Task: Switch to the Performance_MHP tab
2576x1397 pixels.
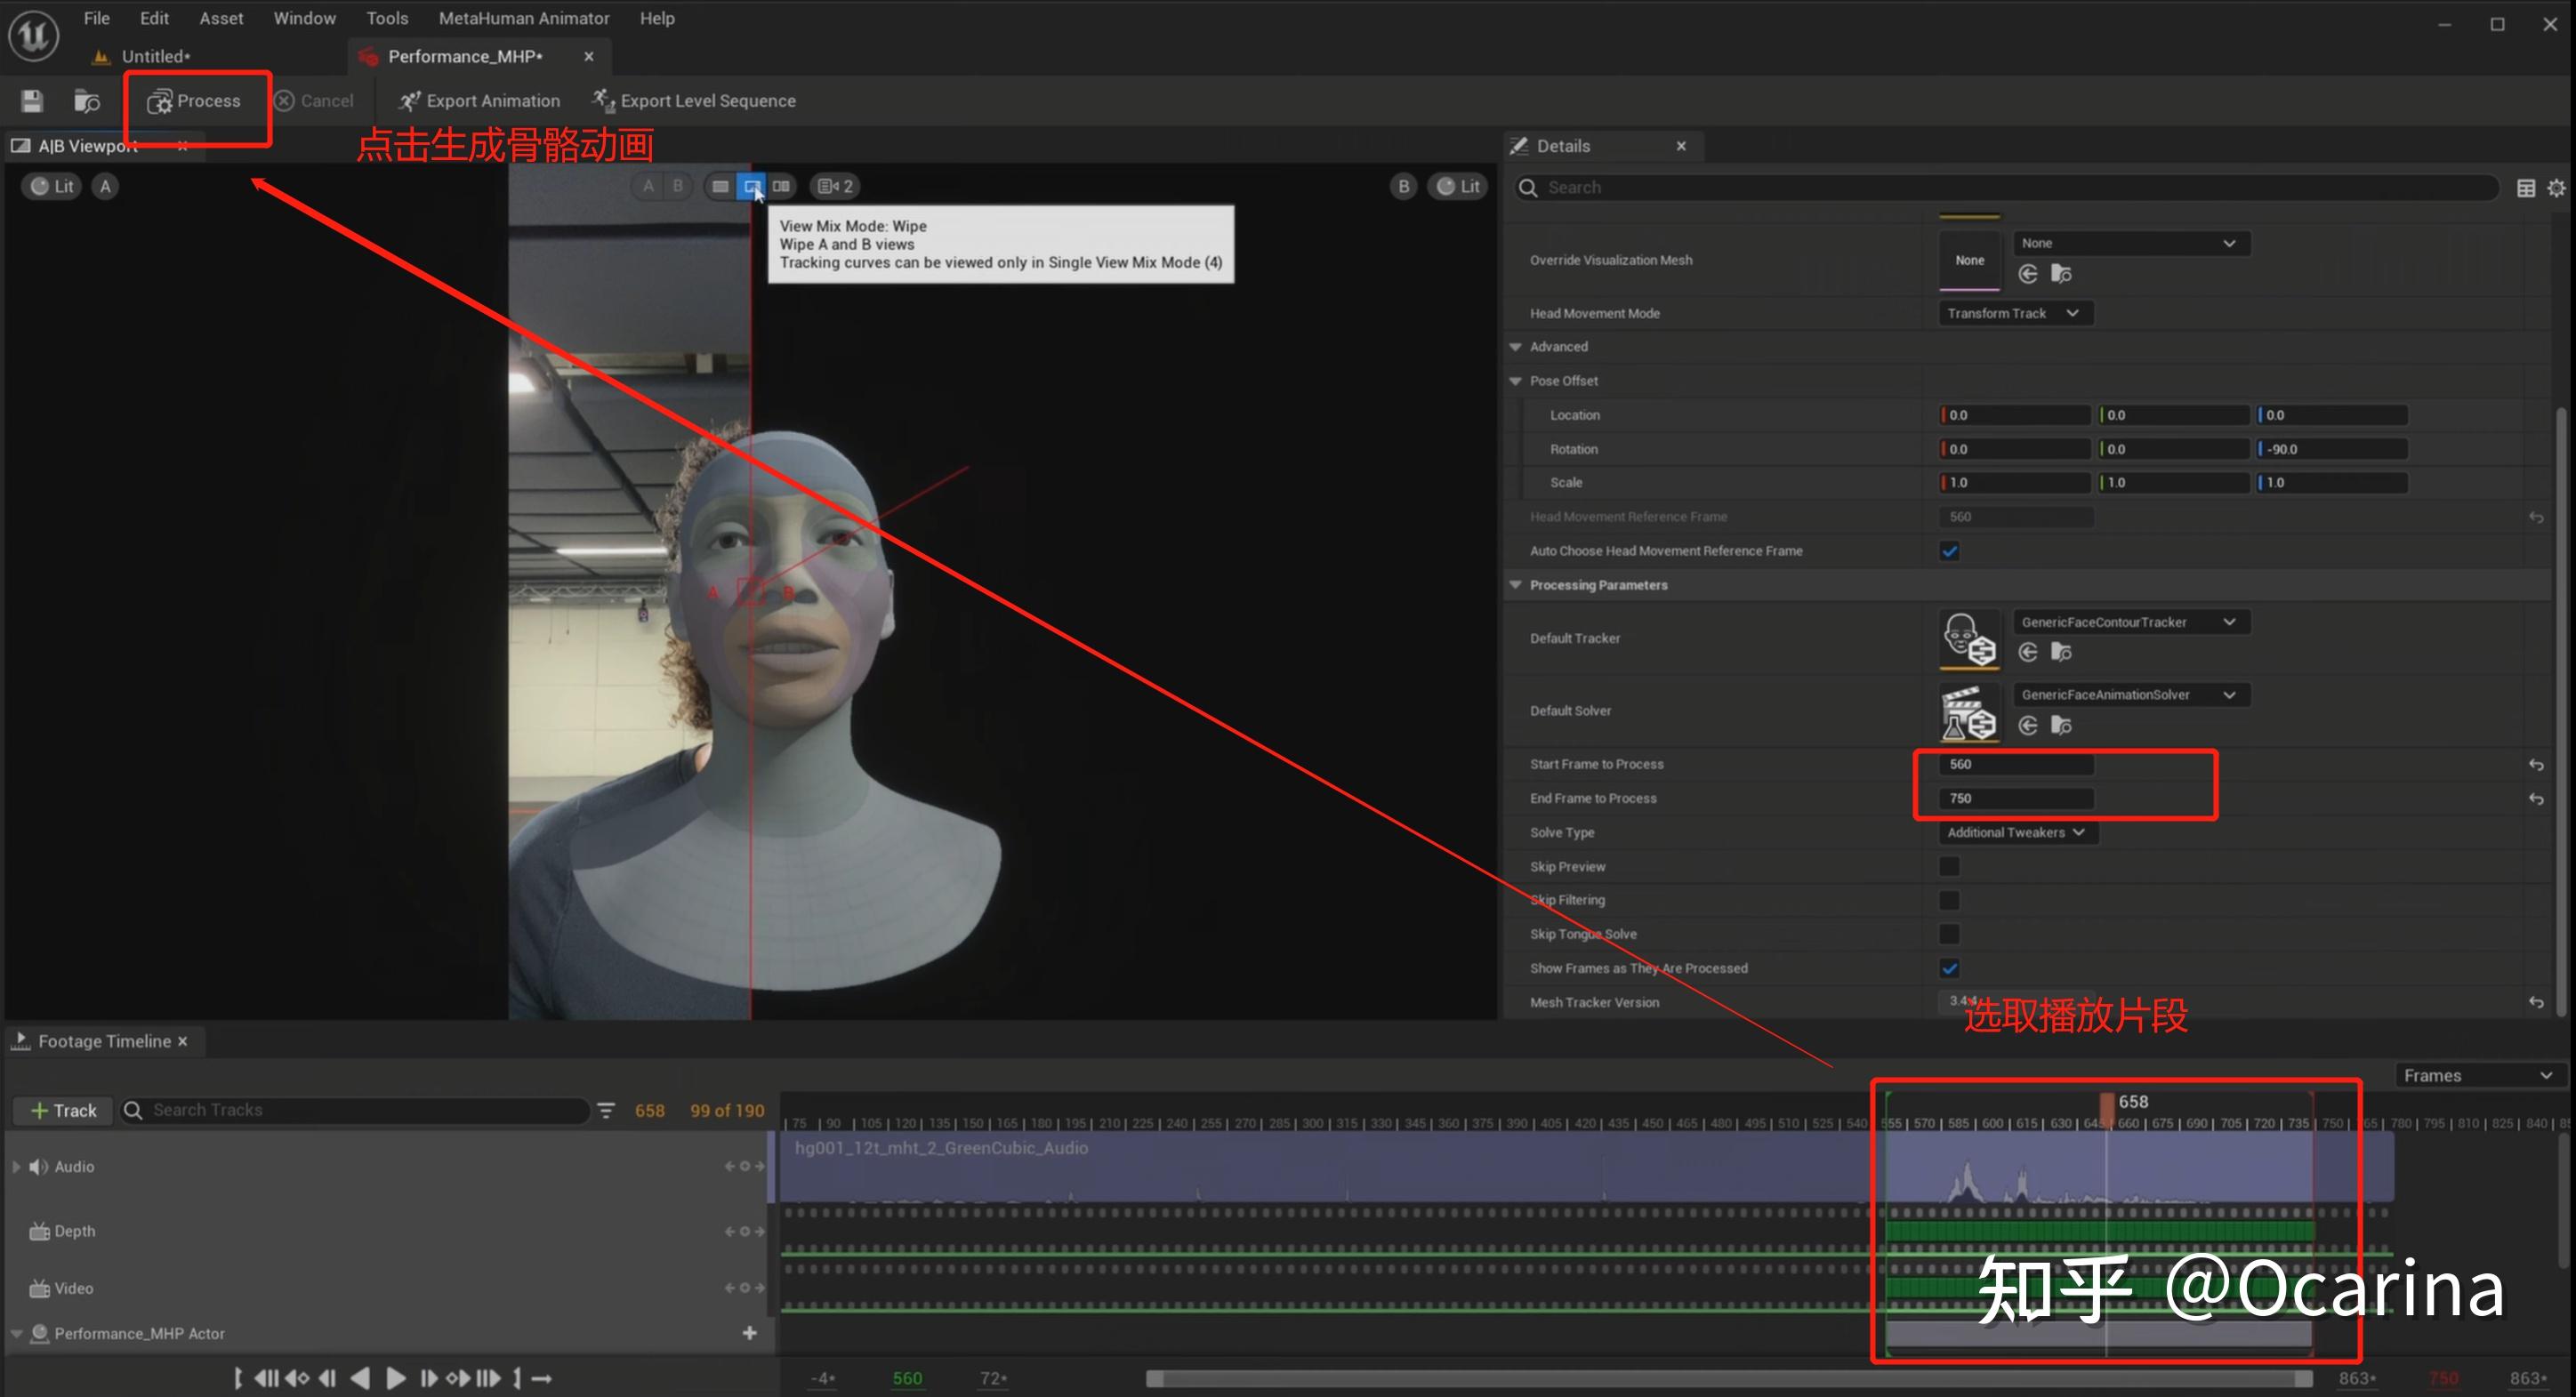Action: click(466, 56)
